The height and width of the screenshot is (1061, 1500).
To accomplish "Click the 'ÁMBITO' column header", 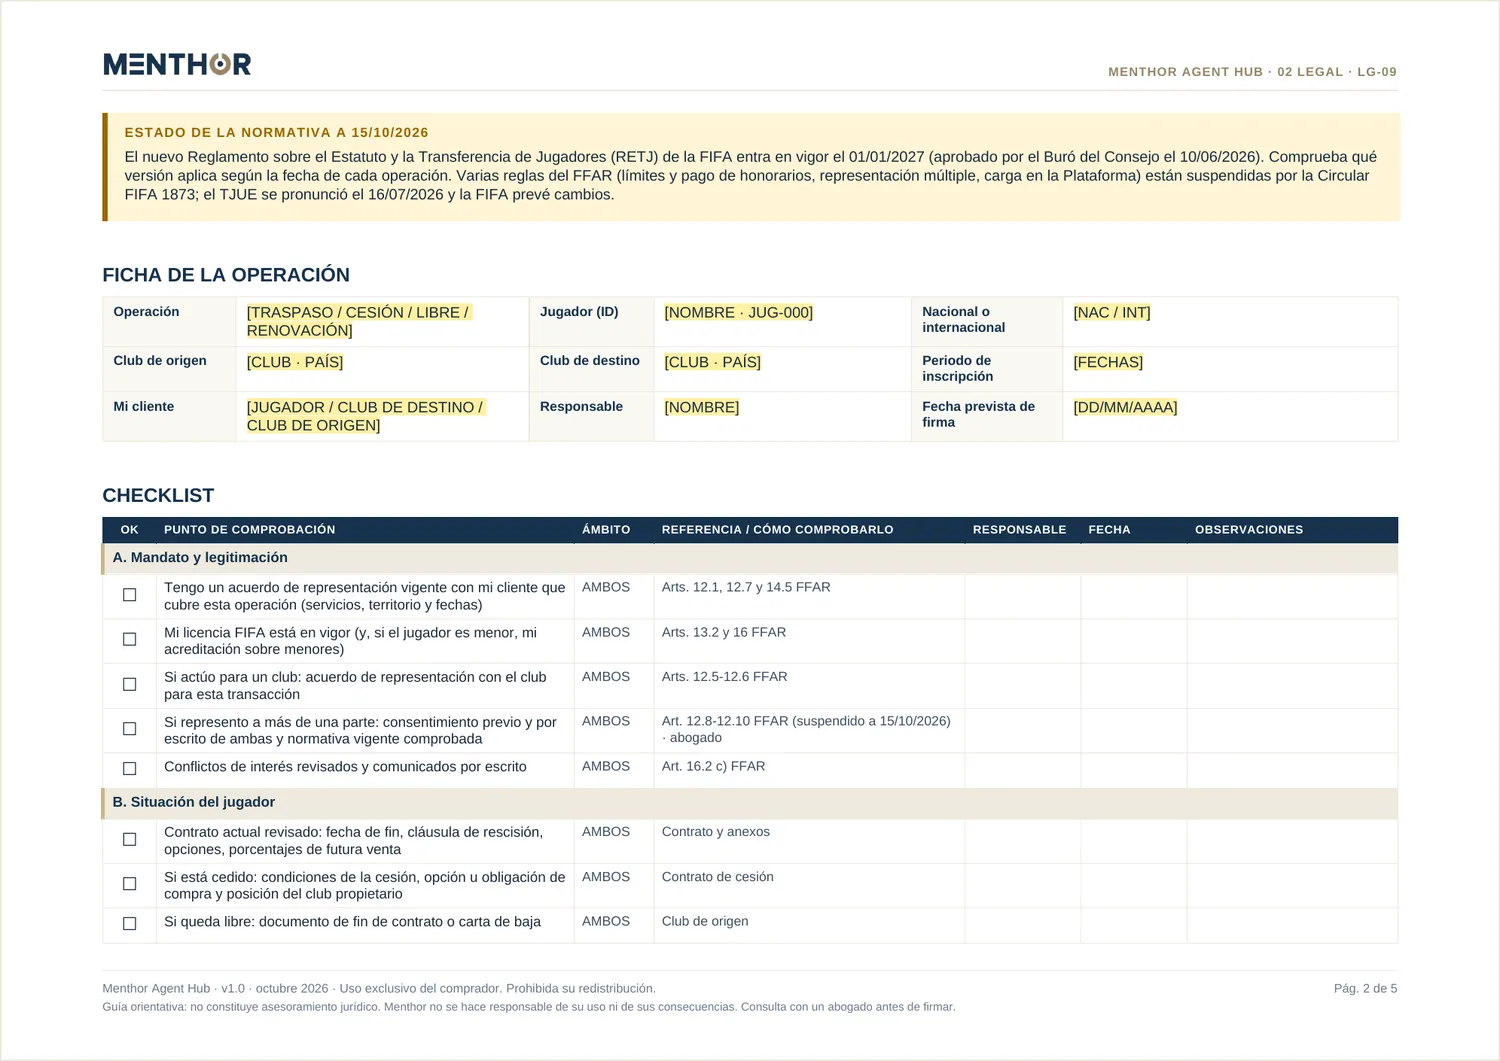I will (606, 530).
